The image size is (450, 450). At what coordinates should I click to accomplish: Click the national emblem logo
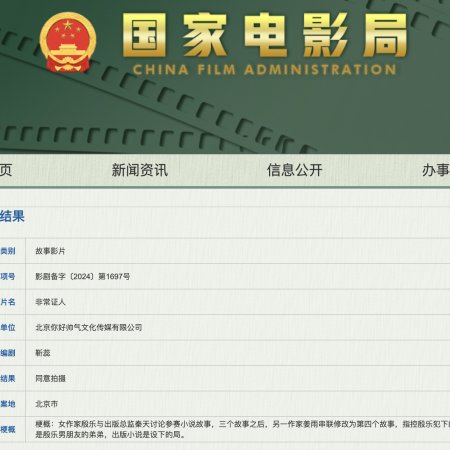coord(68,42)
